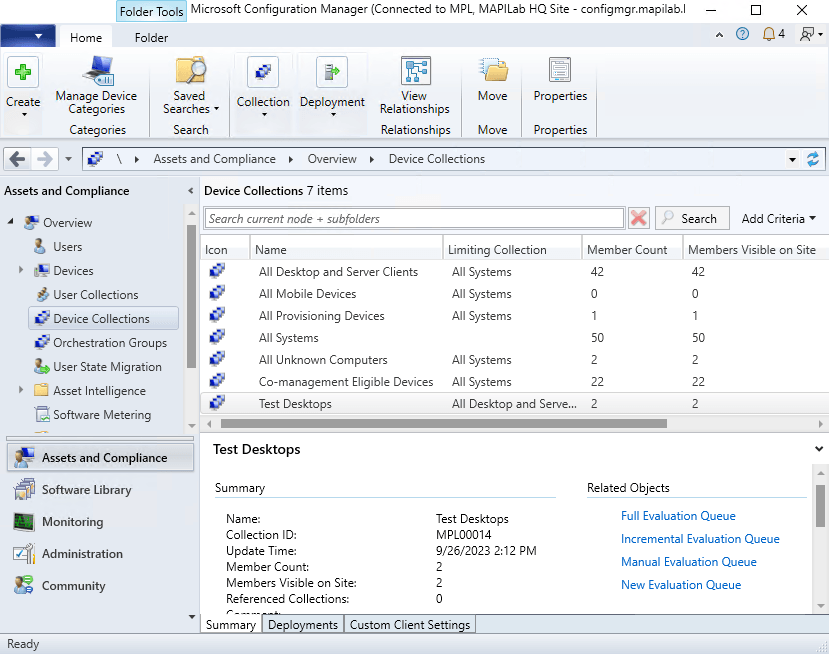This screenshot has width=829, height=654.
Task: Click the Orchestration Groups node icon
Action: point(42,343)
